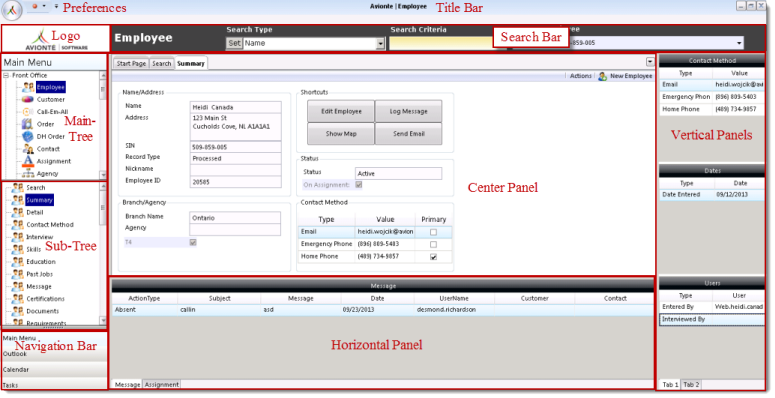The height and width of the screenshot is (398, 775).
Task: Click the Send Email button
Action: click(x=409, y=133)
